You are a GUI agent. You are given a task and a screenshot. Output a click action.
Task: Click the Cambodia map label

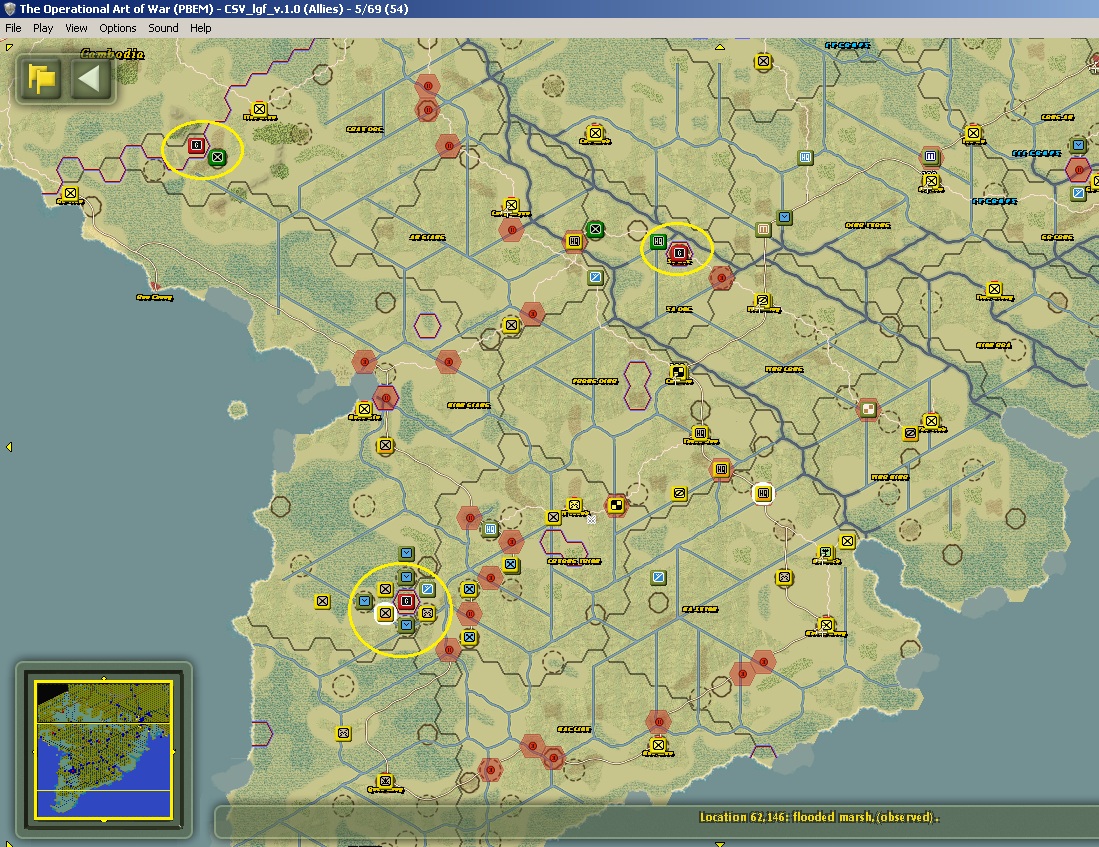[112, 53]
